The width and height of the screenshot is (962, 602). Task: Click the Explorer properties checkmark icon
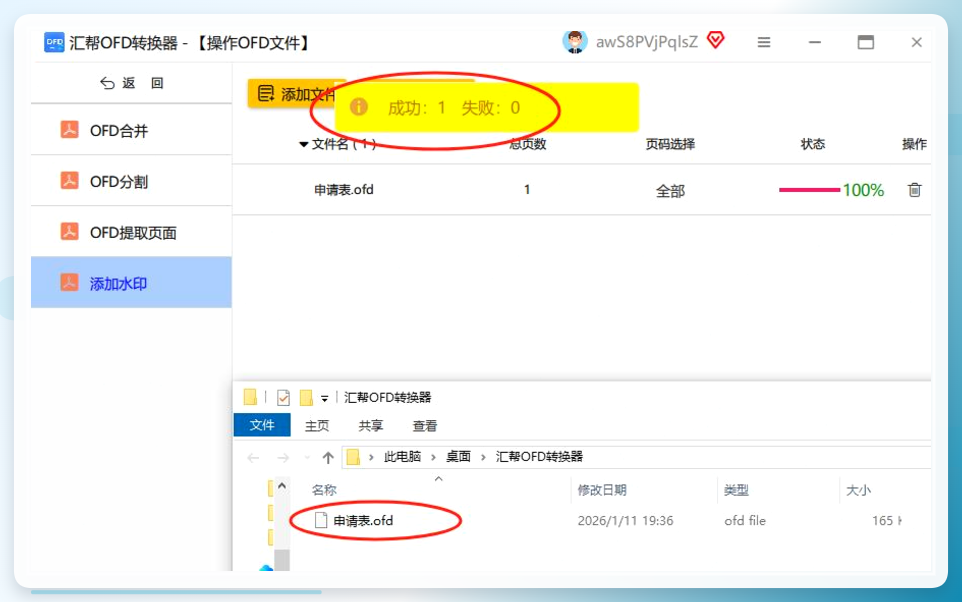pos(283,398)
